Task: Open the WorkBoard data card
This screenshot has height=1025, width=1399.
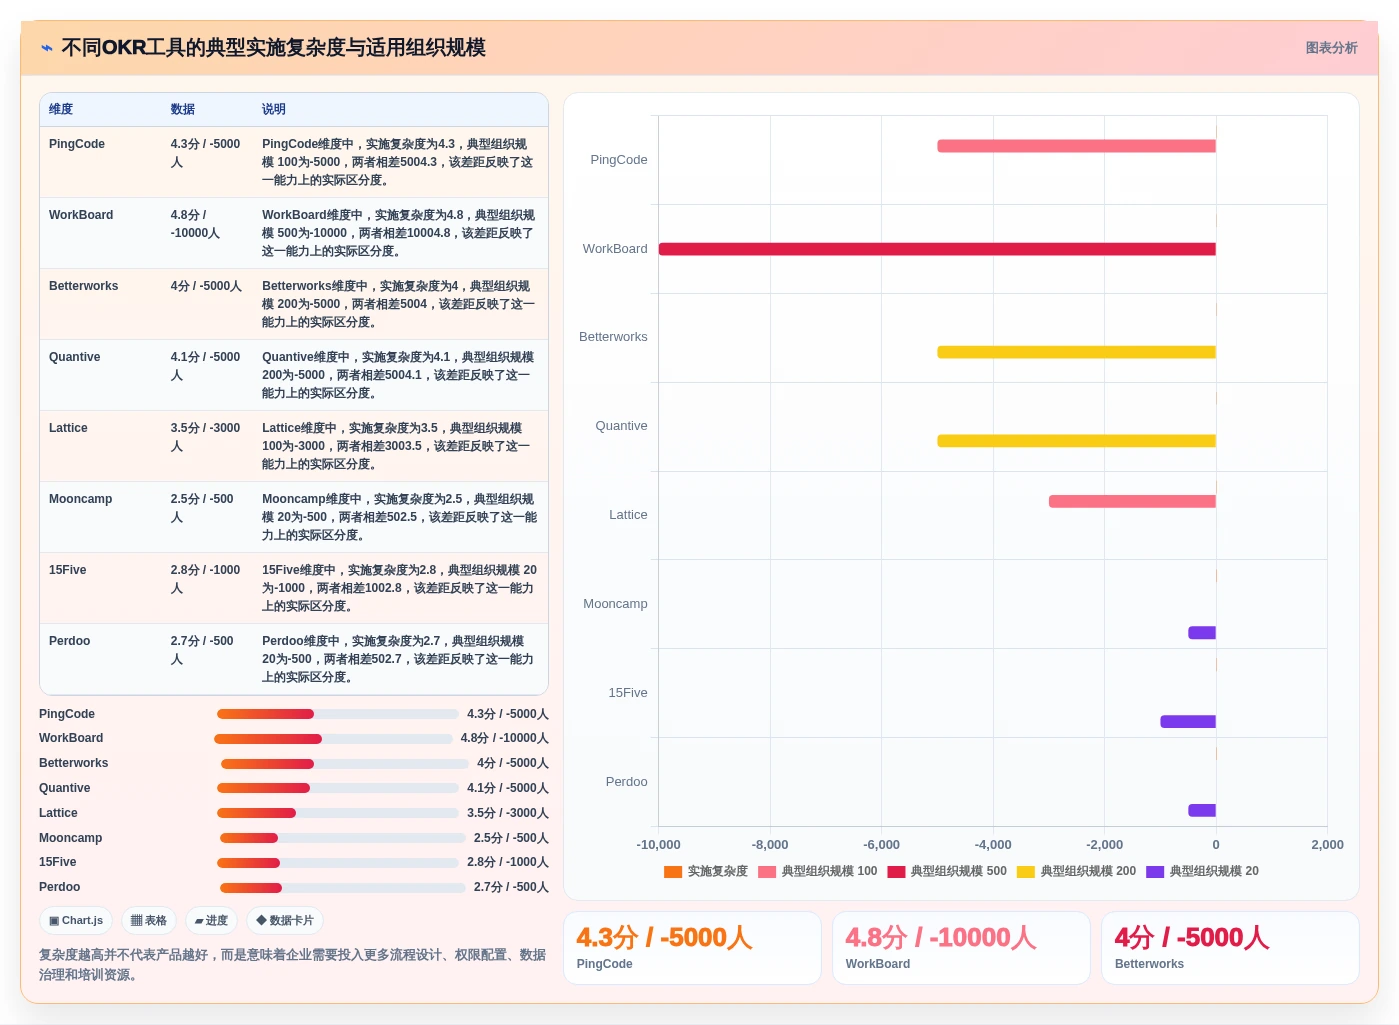Action: (961, 948)
